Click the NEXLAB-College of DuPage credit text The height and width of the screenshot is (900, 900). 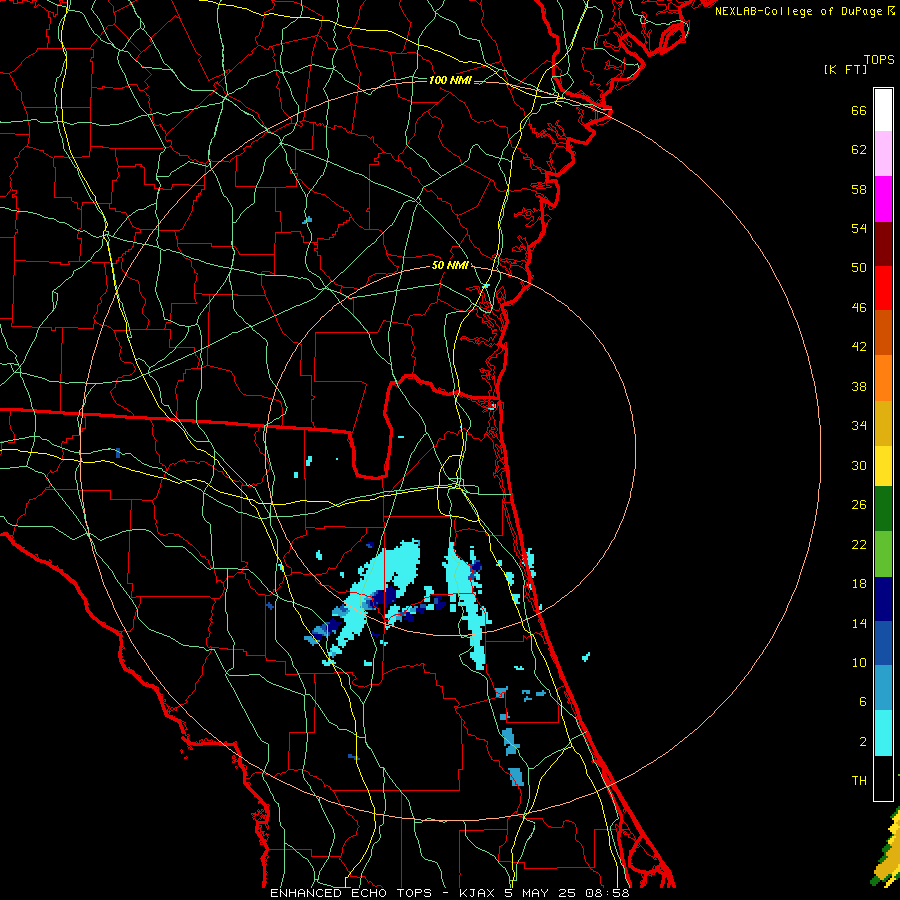(x=804, y=11)
